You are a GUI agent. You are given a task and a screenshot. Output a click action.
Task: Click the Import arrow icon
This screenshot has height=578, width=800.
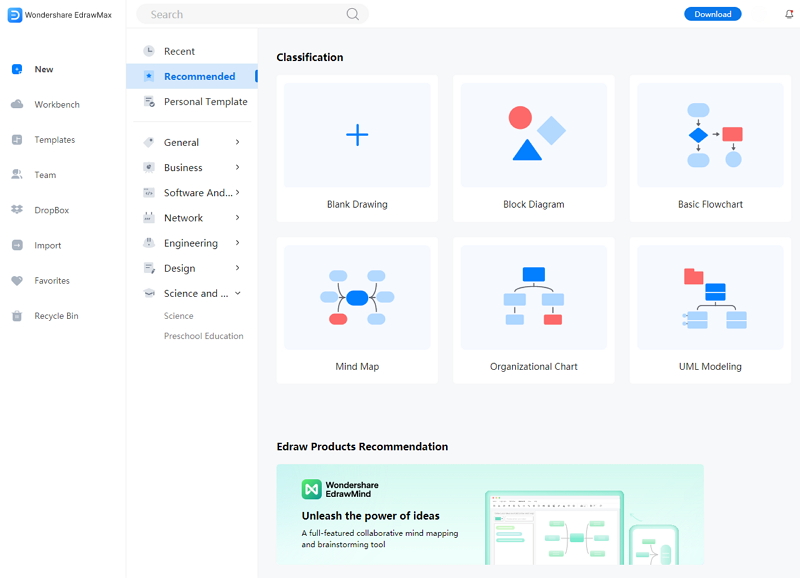pos(17,245)
